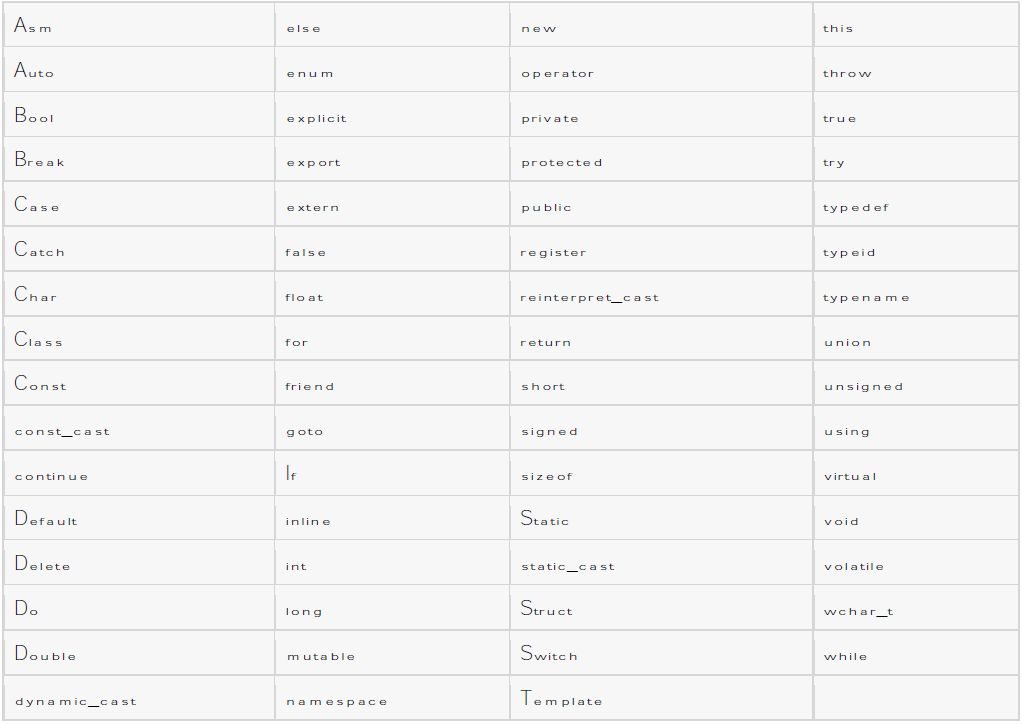Click the 'dynamic_cast' cell

(x=76, y=701)
